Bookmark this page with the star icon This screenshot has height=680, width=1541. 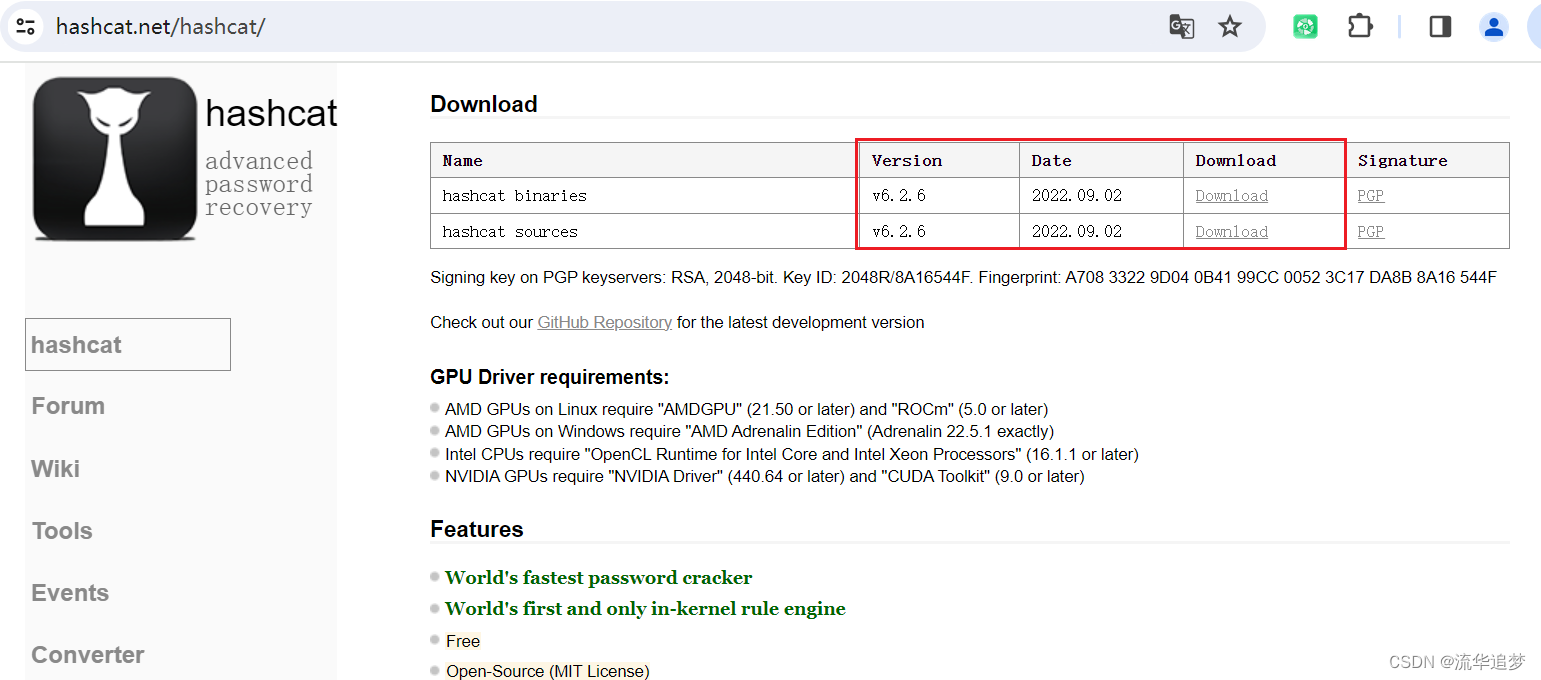pos(1230,27)
